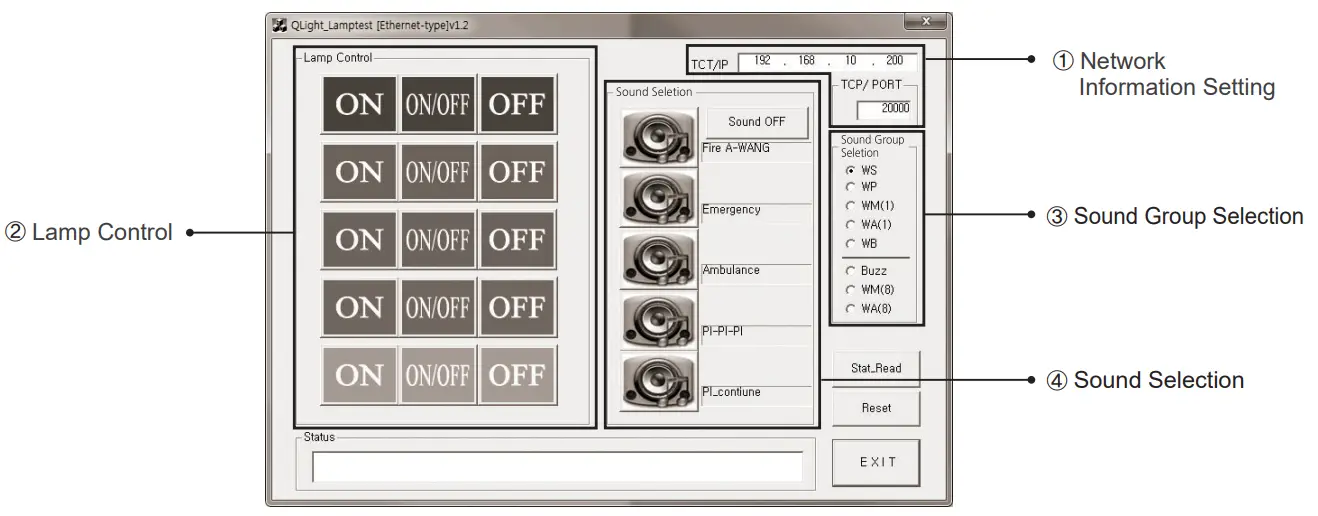Turn OFF the third row lamp
Screen dimensions: 1318x516
517,240
